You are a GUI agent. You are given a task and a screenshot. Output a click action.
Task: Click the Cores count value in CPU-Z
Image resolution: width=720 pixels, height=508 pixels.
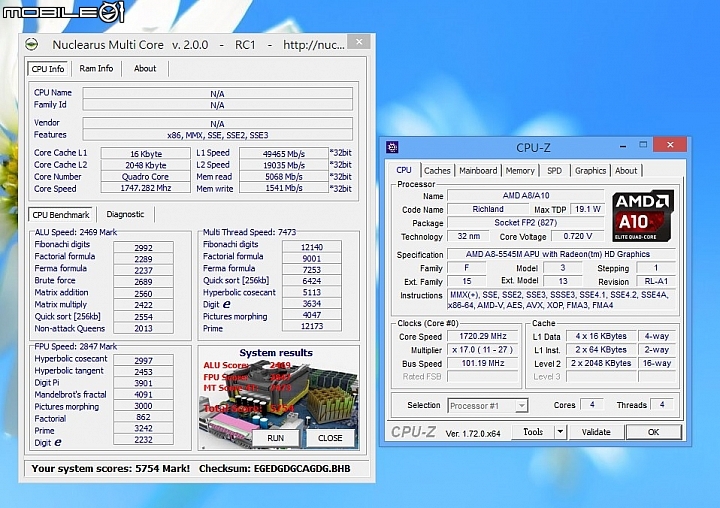pos(592,405)
